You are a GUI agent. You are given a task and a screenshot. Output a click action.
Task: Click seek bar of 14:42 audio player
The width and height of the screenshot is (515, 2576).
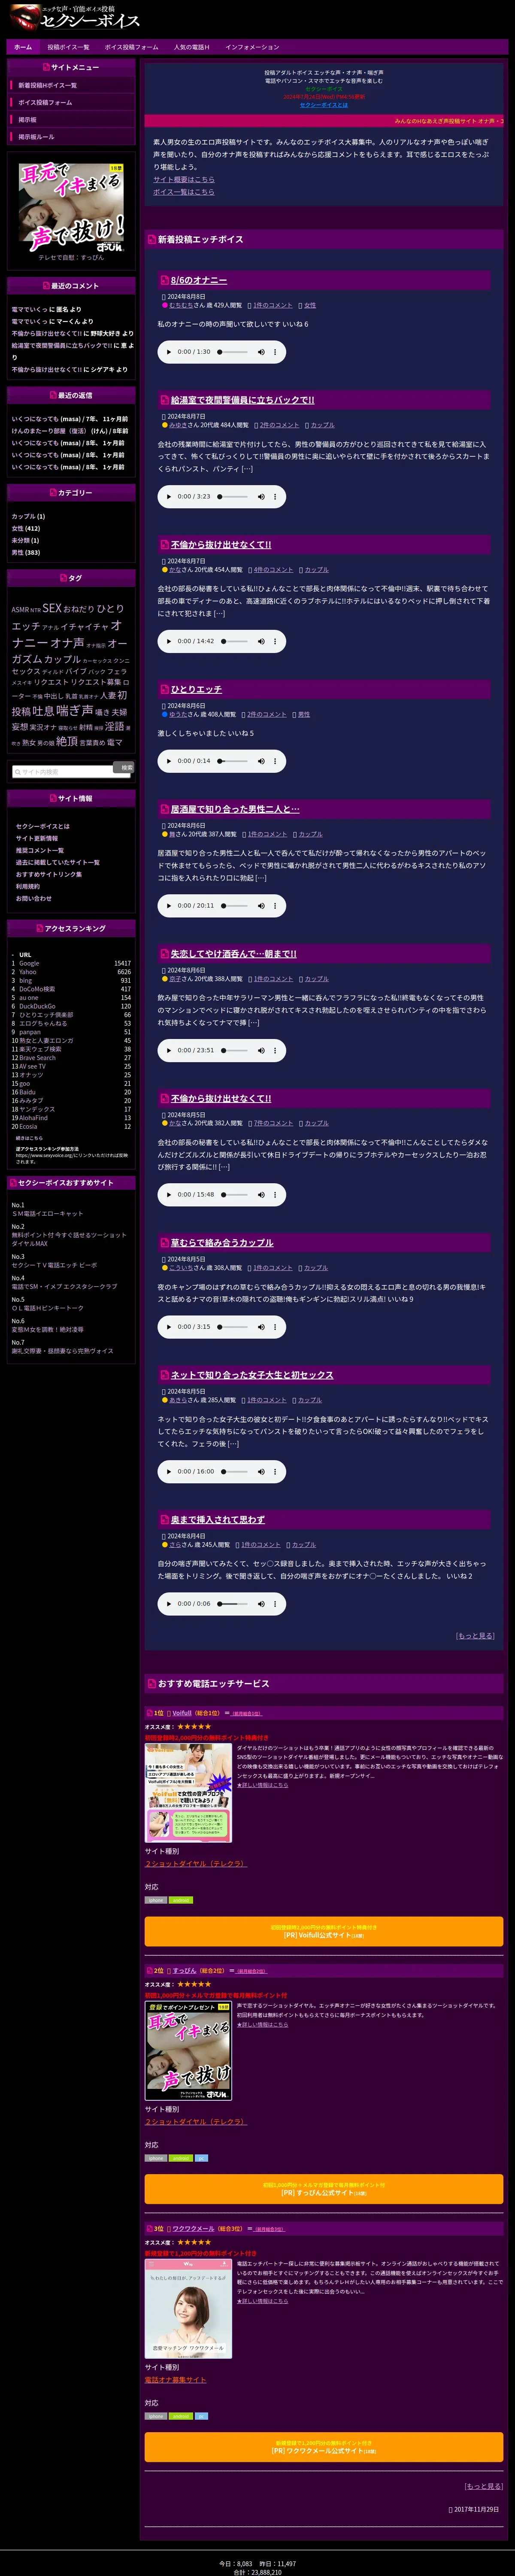pyautogui.click(x=234, y=641)
